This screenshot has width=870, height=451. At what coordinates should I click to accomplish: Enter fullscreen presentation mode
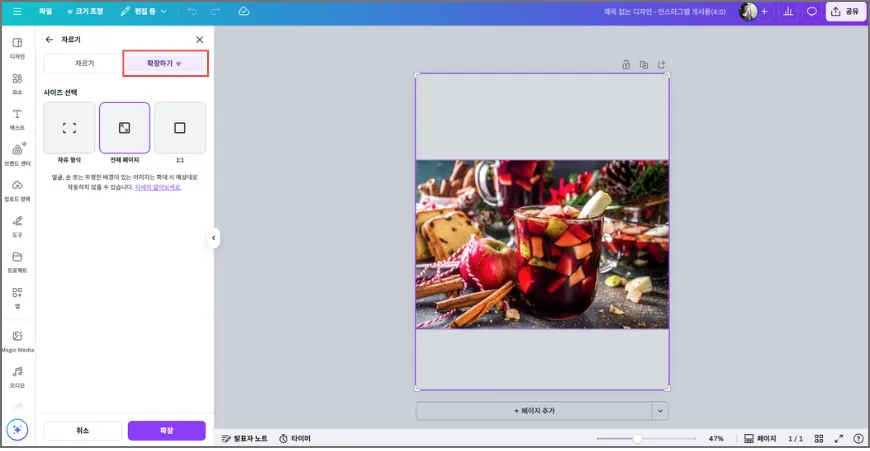tap(838, 438)
